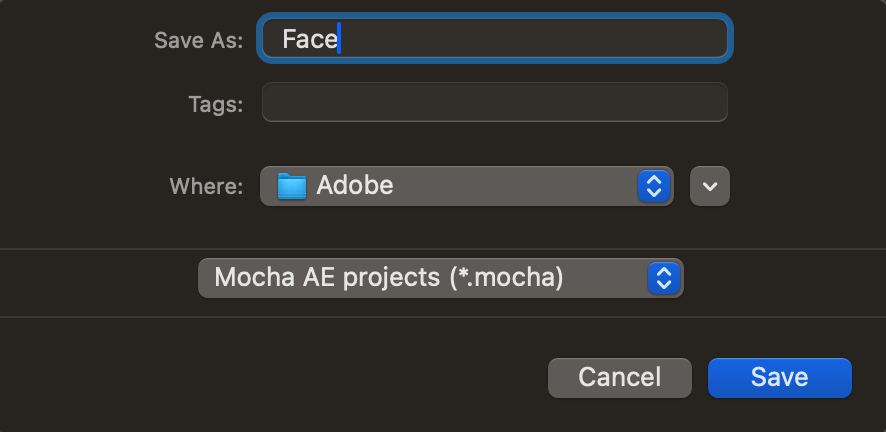This screenshot has width=886, height=432.
Task: Cancel the save dialog
Action: pyautogui.click(x=620, y=378)
